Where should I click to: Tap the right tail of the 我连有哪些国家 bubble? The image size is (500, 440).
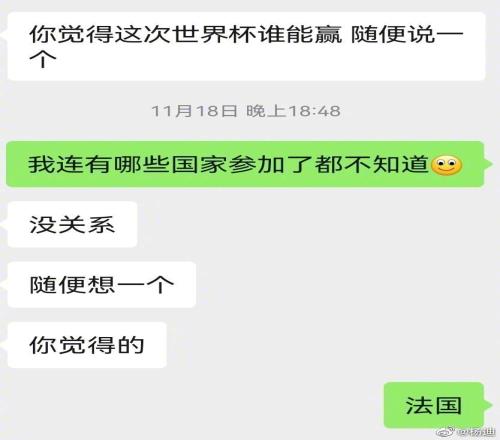point(488,164)
